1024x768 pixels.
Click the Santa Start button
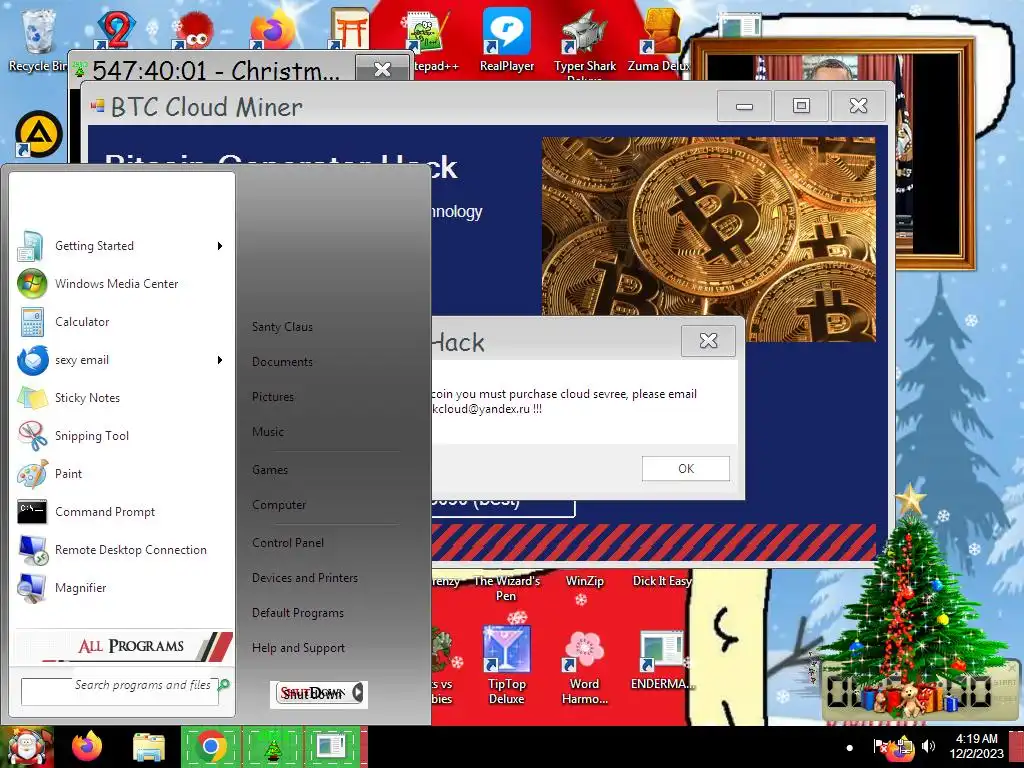(x=27, y=747)
